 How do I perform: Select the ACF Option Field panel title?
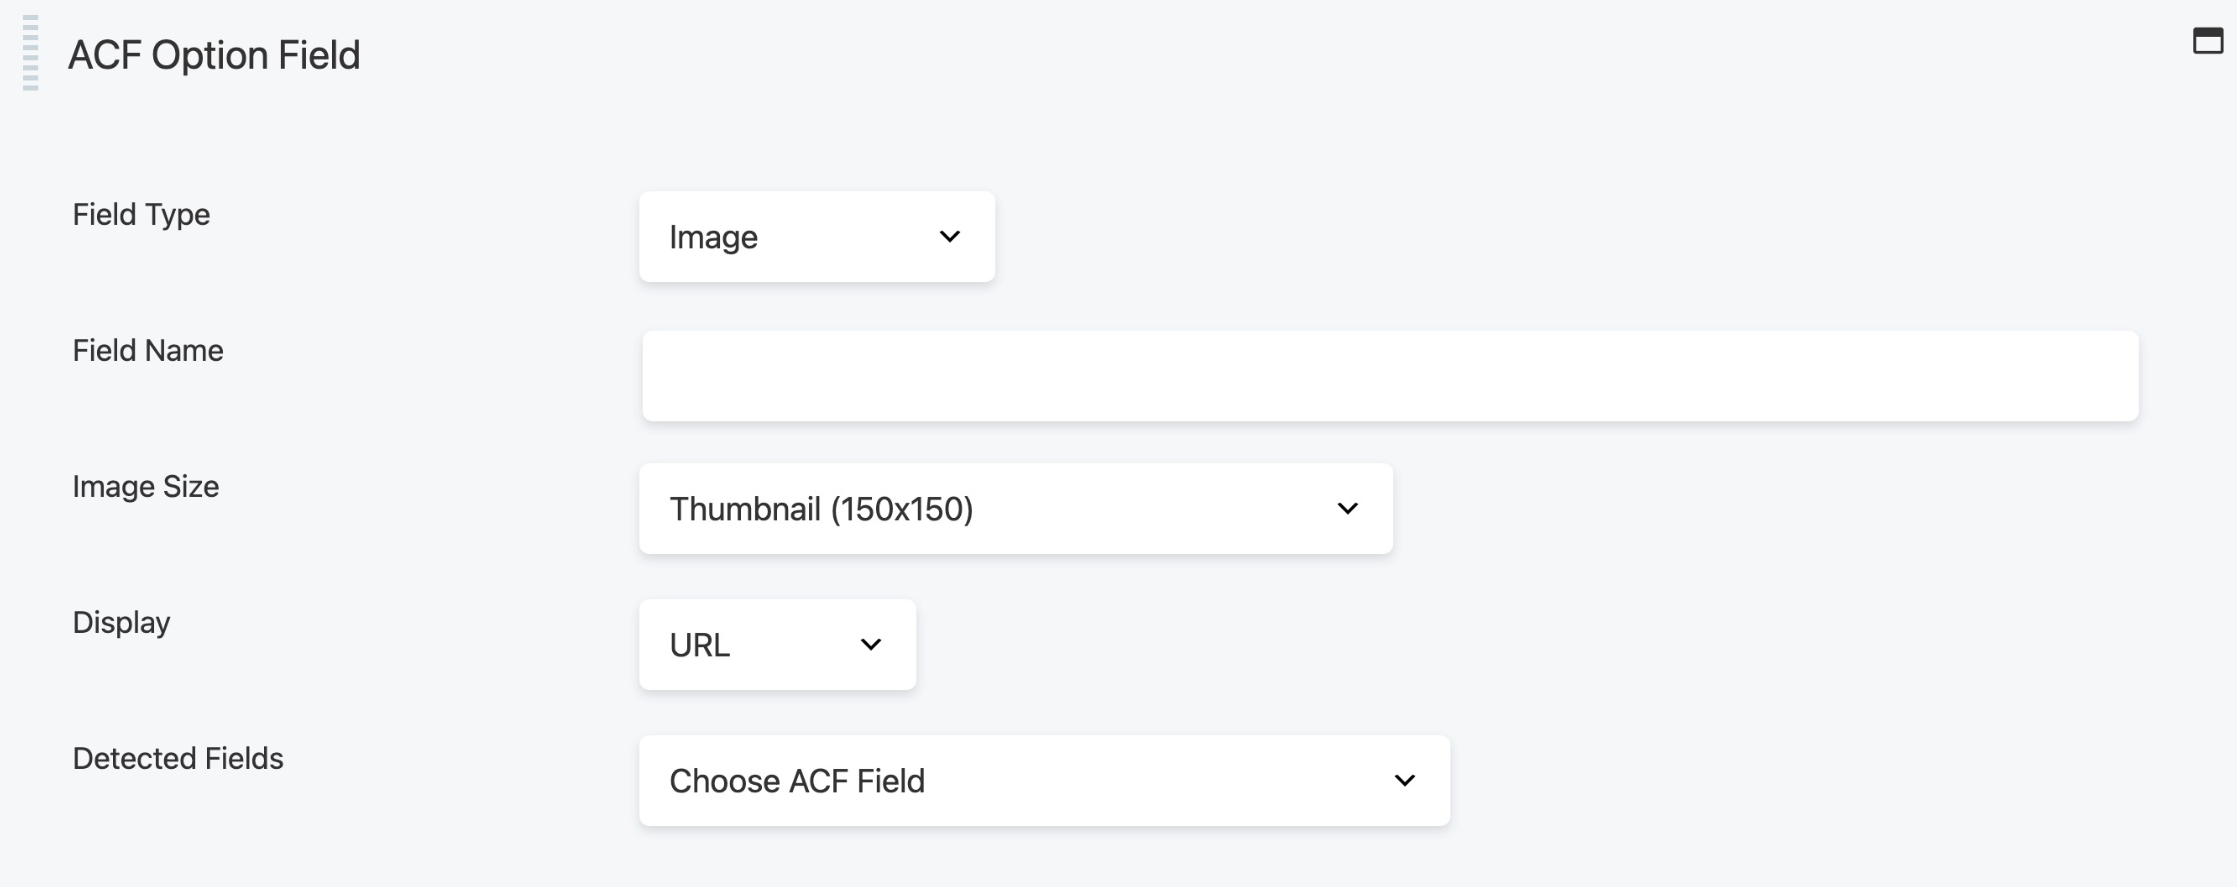coord(214,55)
